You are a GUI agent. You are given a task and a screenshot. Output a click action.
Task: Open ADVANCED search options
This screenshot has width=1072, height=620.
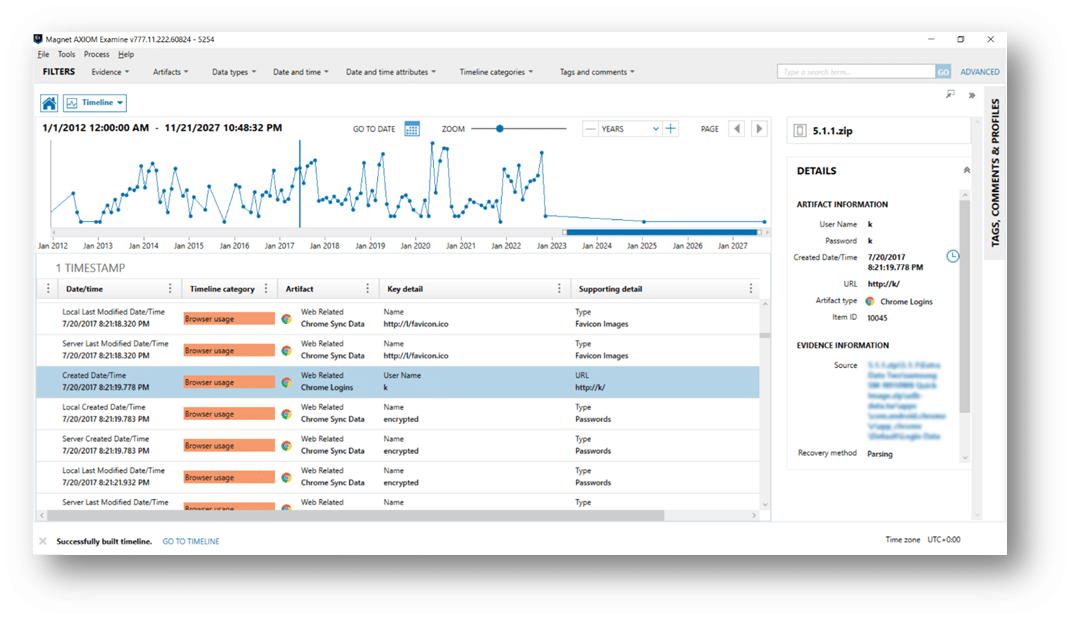click(979, 71)
